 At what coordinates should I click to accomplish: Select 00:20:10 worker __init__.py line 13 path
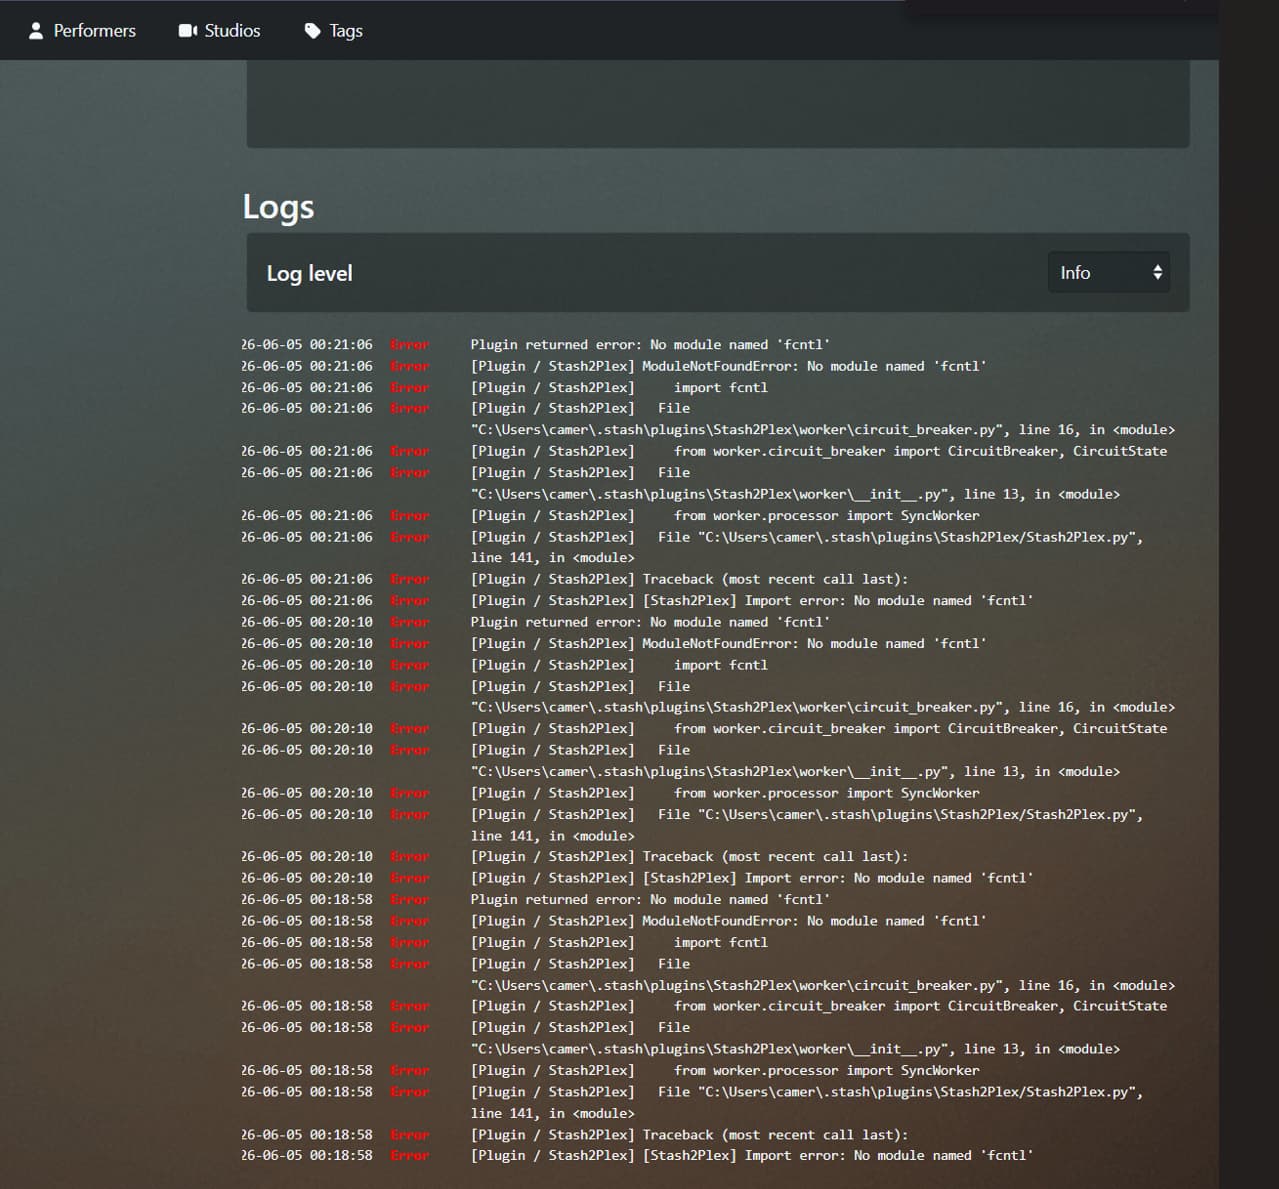tap(795, 772)
